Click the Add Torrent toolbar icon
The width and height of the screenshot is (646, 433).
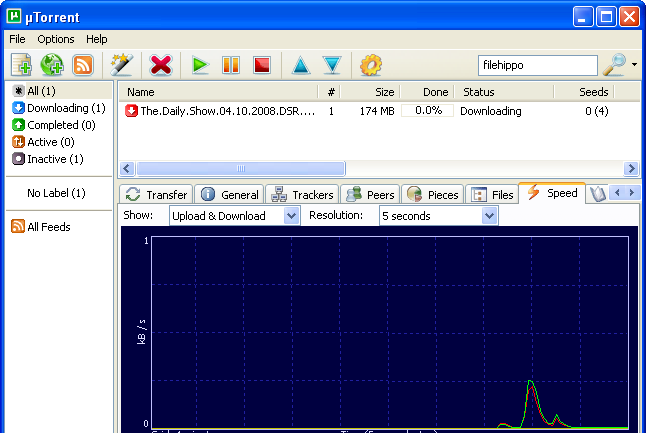[x=21, y=65]
